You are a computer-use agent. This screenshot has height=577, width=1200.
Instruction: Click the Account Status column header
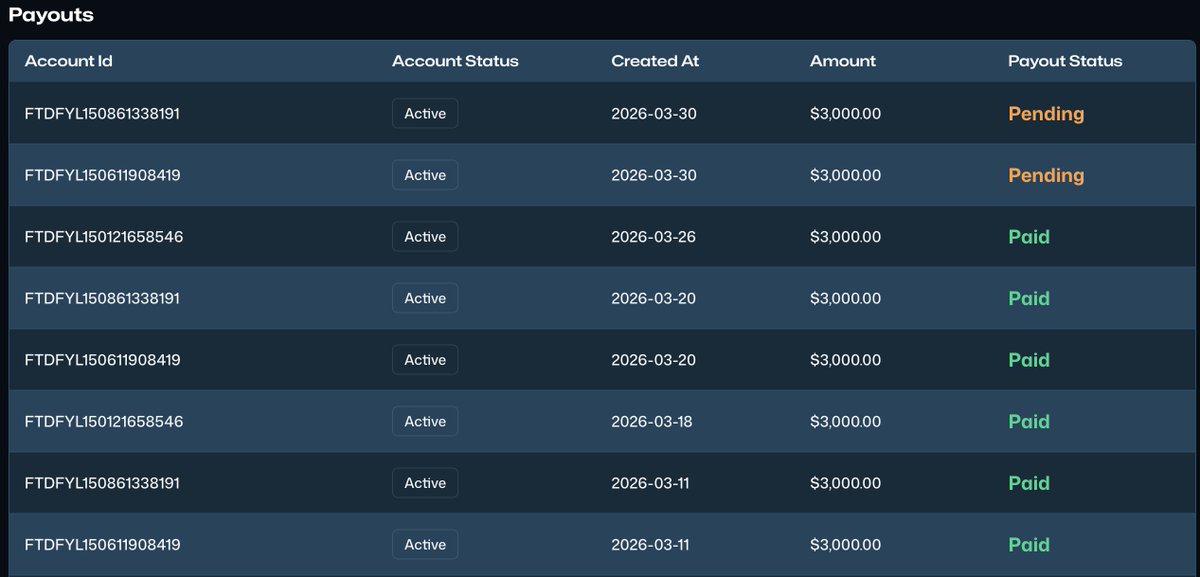455,61
